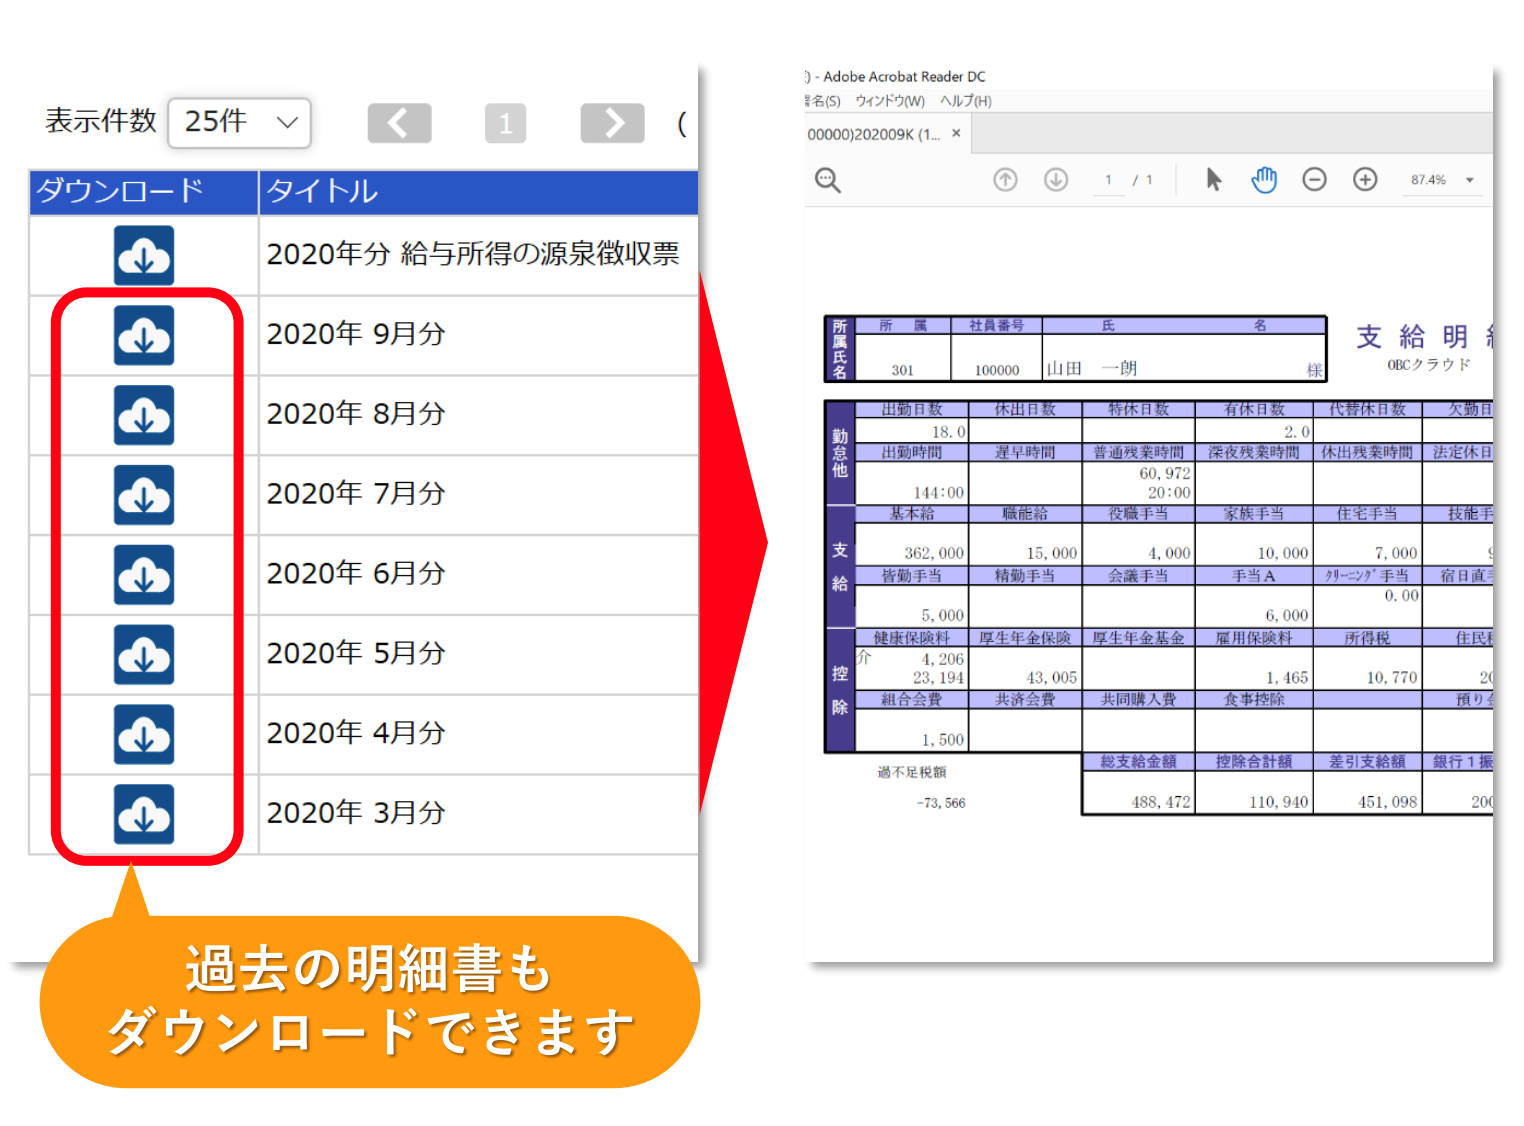
Task: Click 基本給 value 362,000 in PDF
Action: click(934, 553)
